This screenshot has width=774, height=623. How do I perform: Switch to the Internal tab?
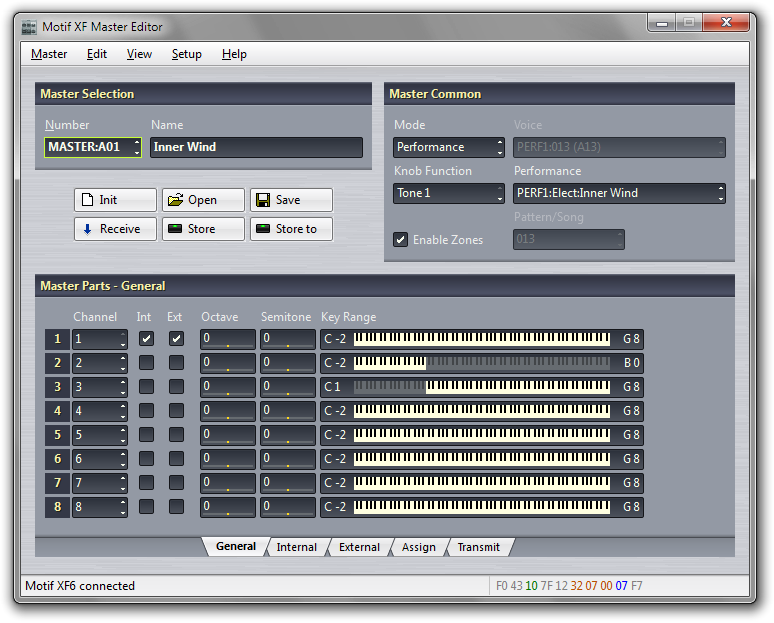click(x=297, y=547)
